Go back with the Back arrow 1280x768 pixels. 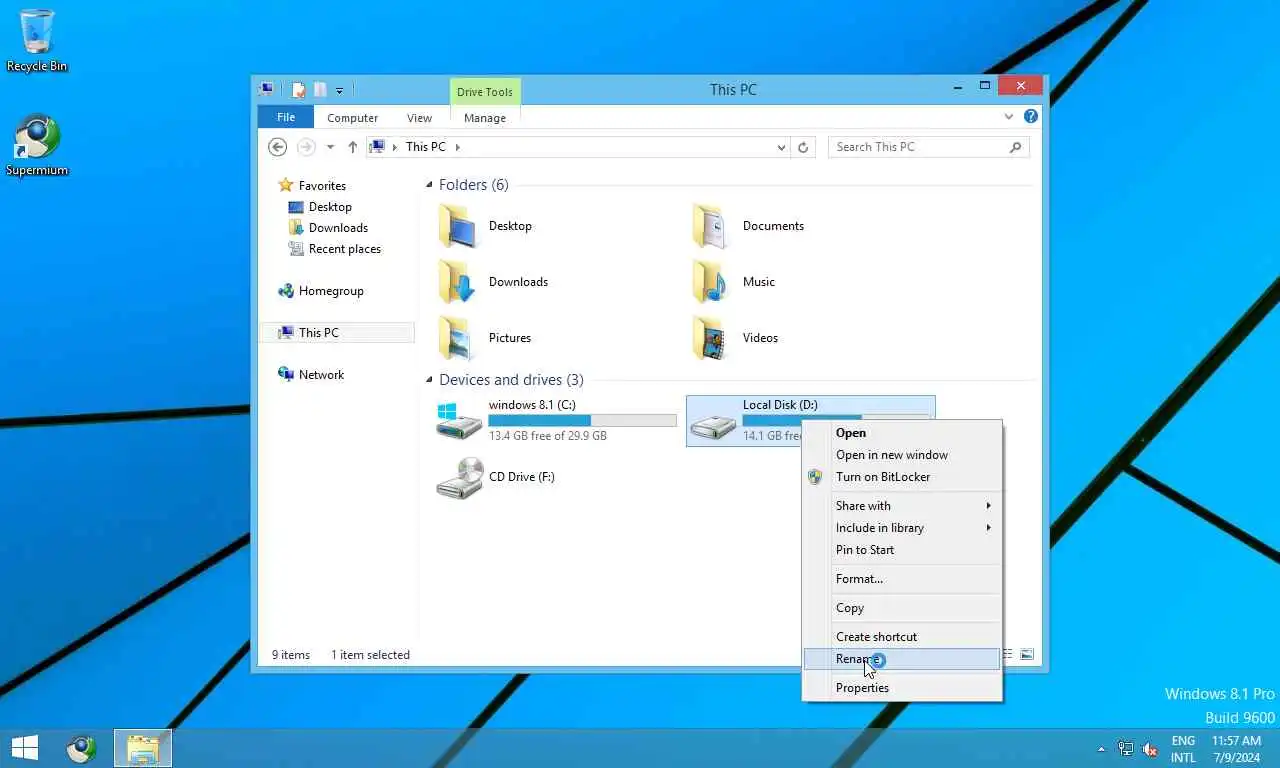[278, 147]
